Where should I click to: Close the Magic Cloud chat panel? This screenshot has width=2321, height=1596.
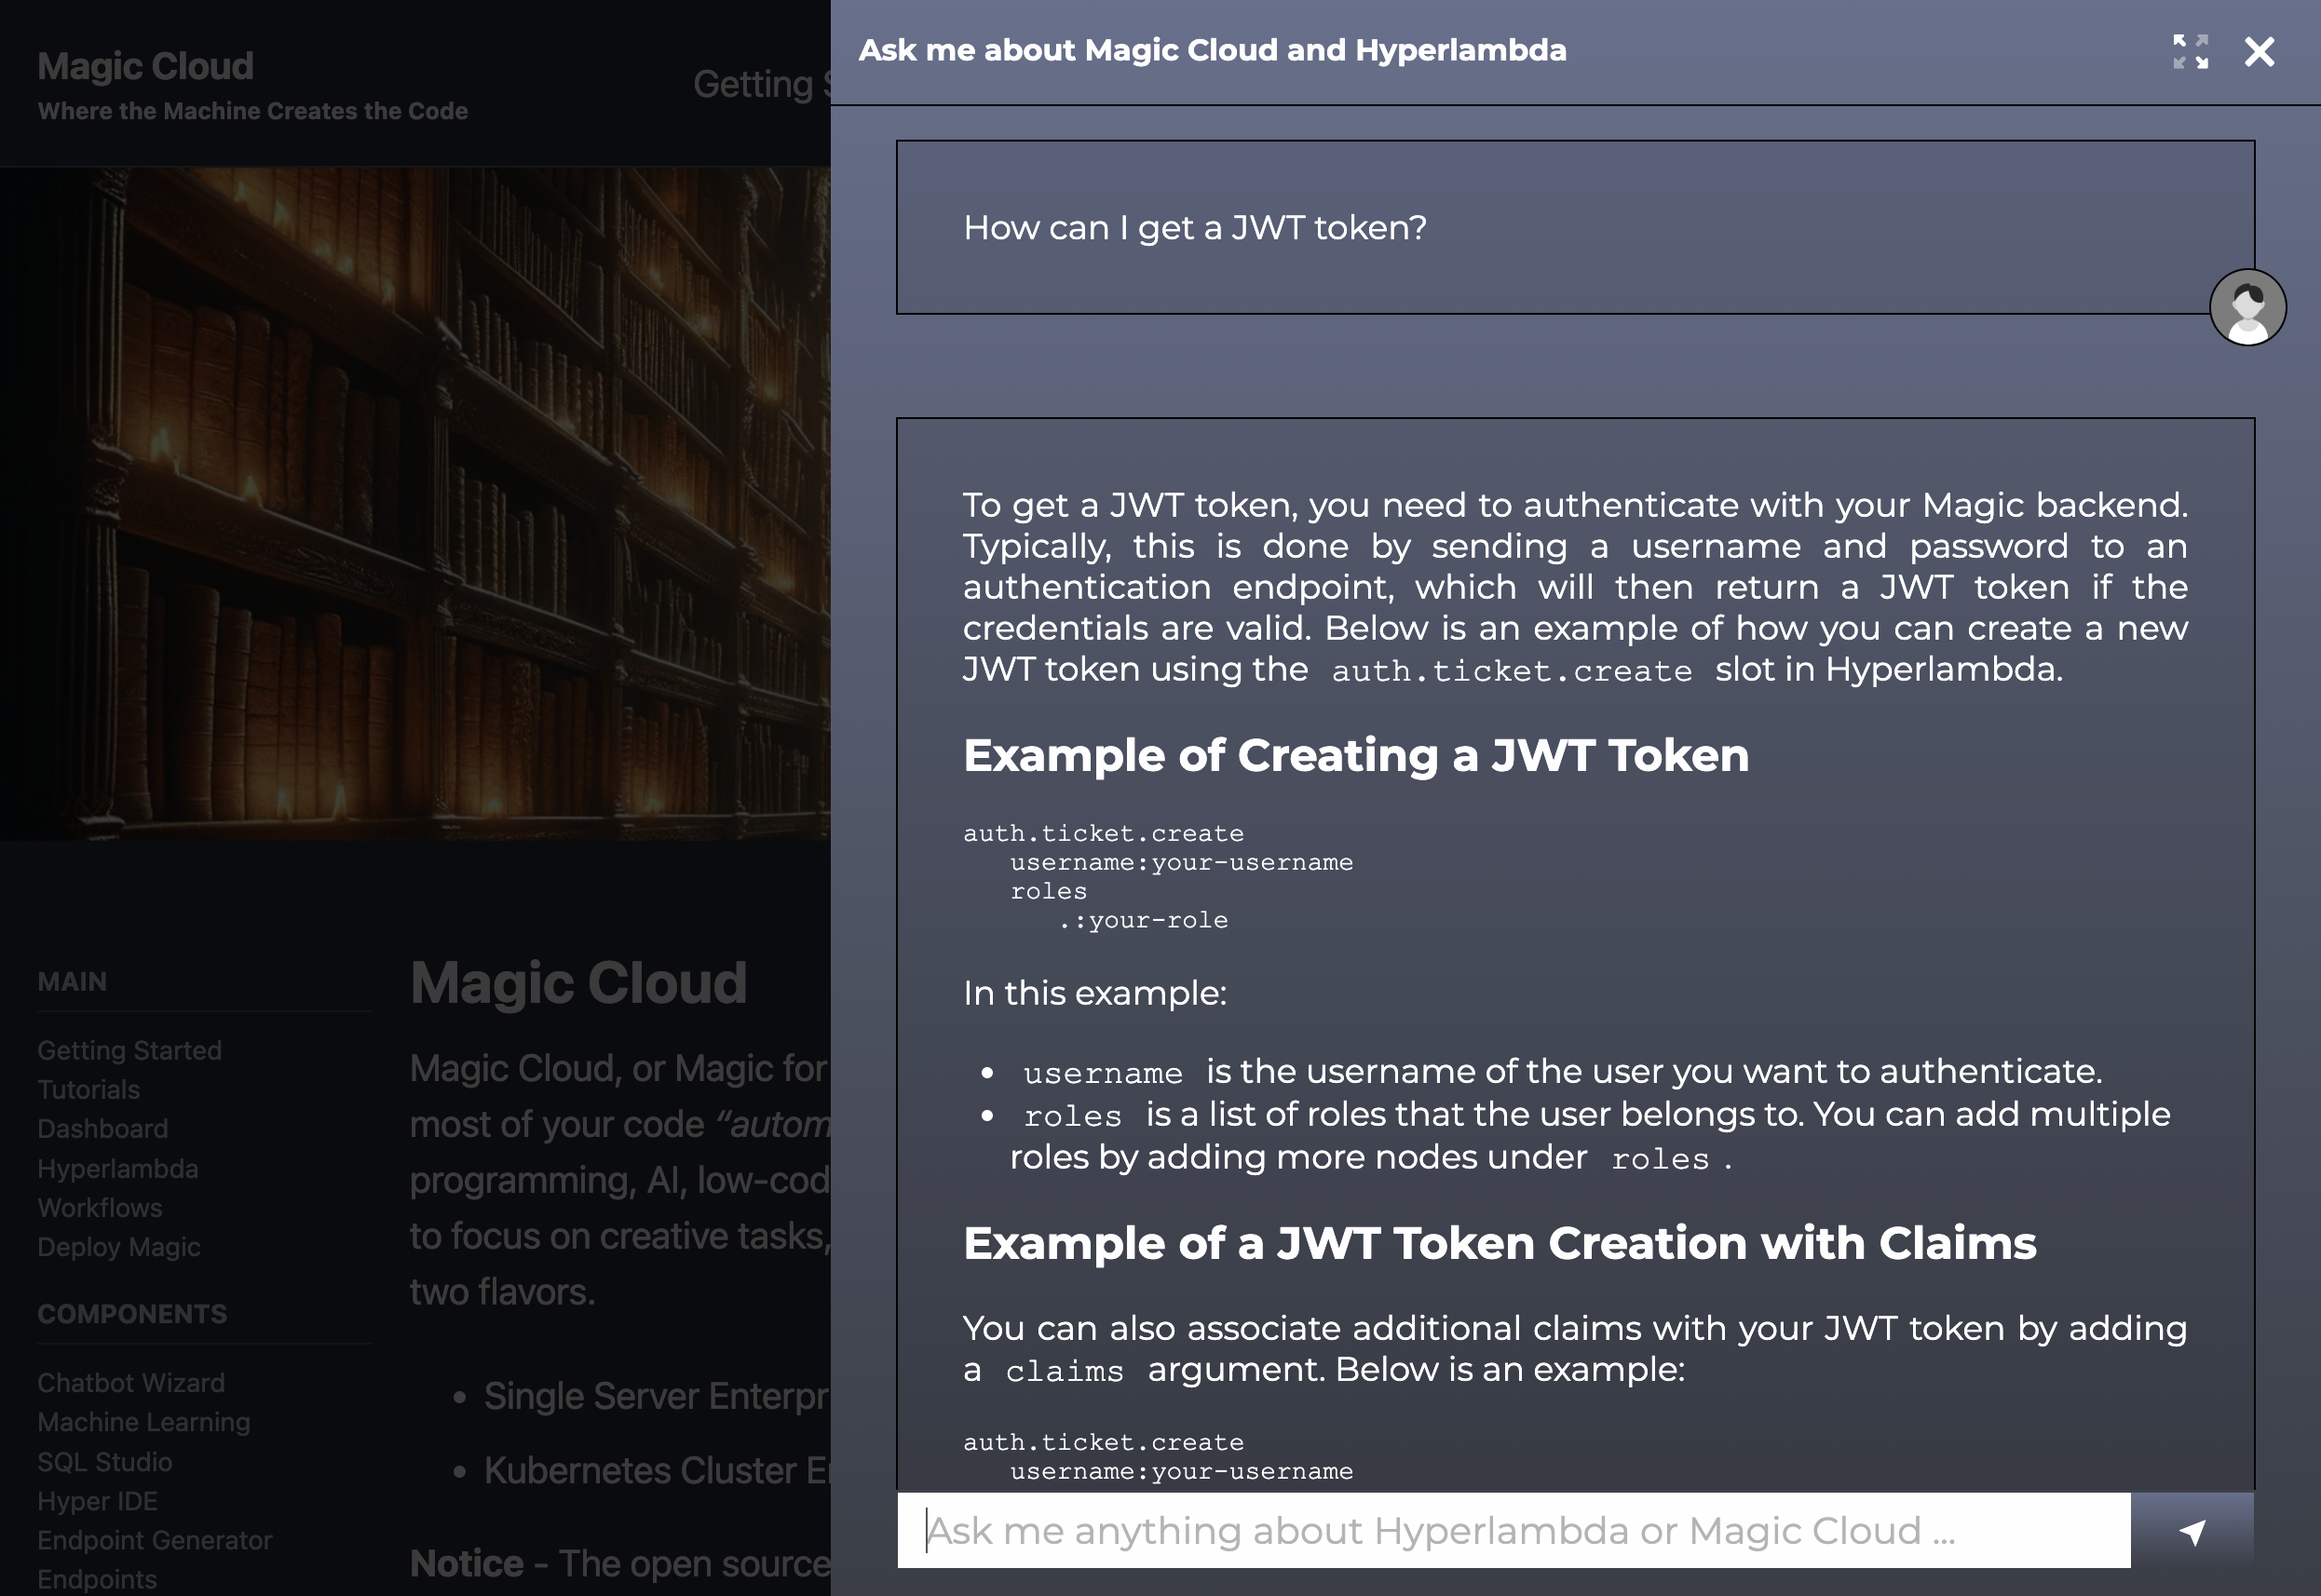(x=2259, y=52)
